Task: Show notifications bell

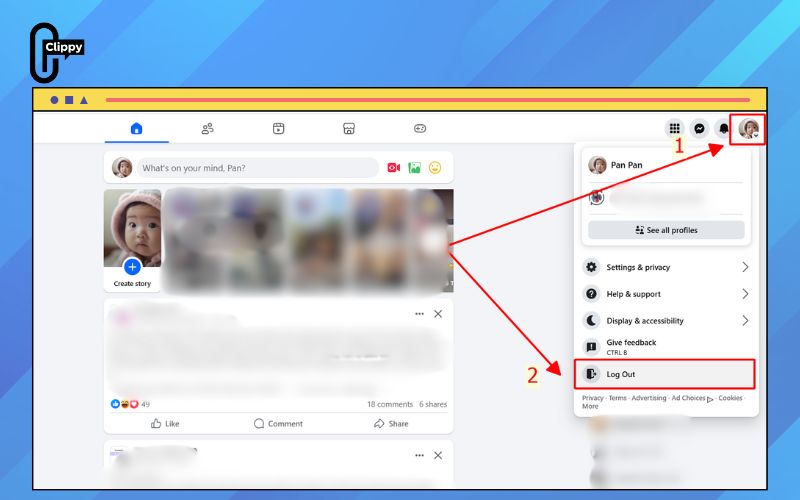Action: (x=723, y=129)
